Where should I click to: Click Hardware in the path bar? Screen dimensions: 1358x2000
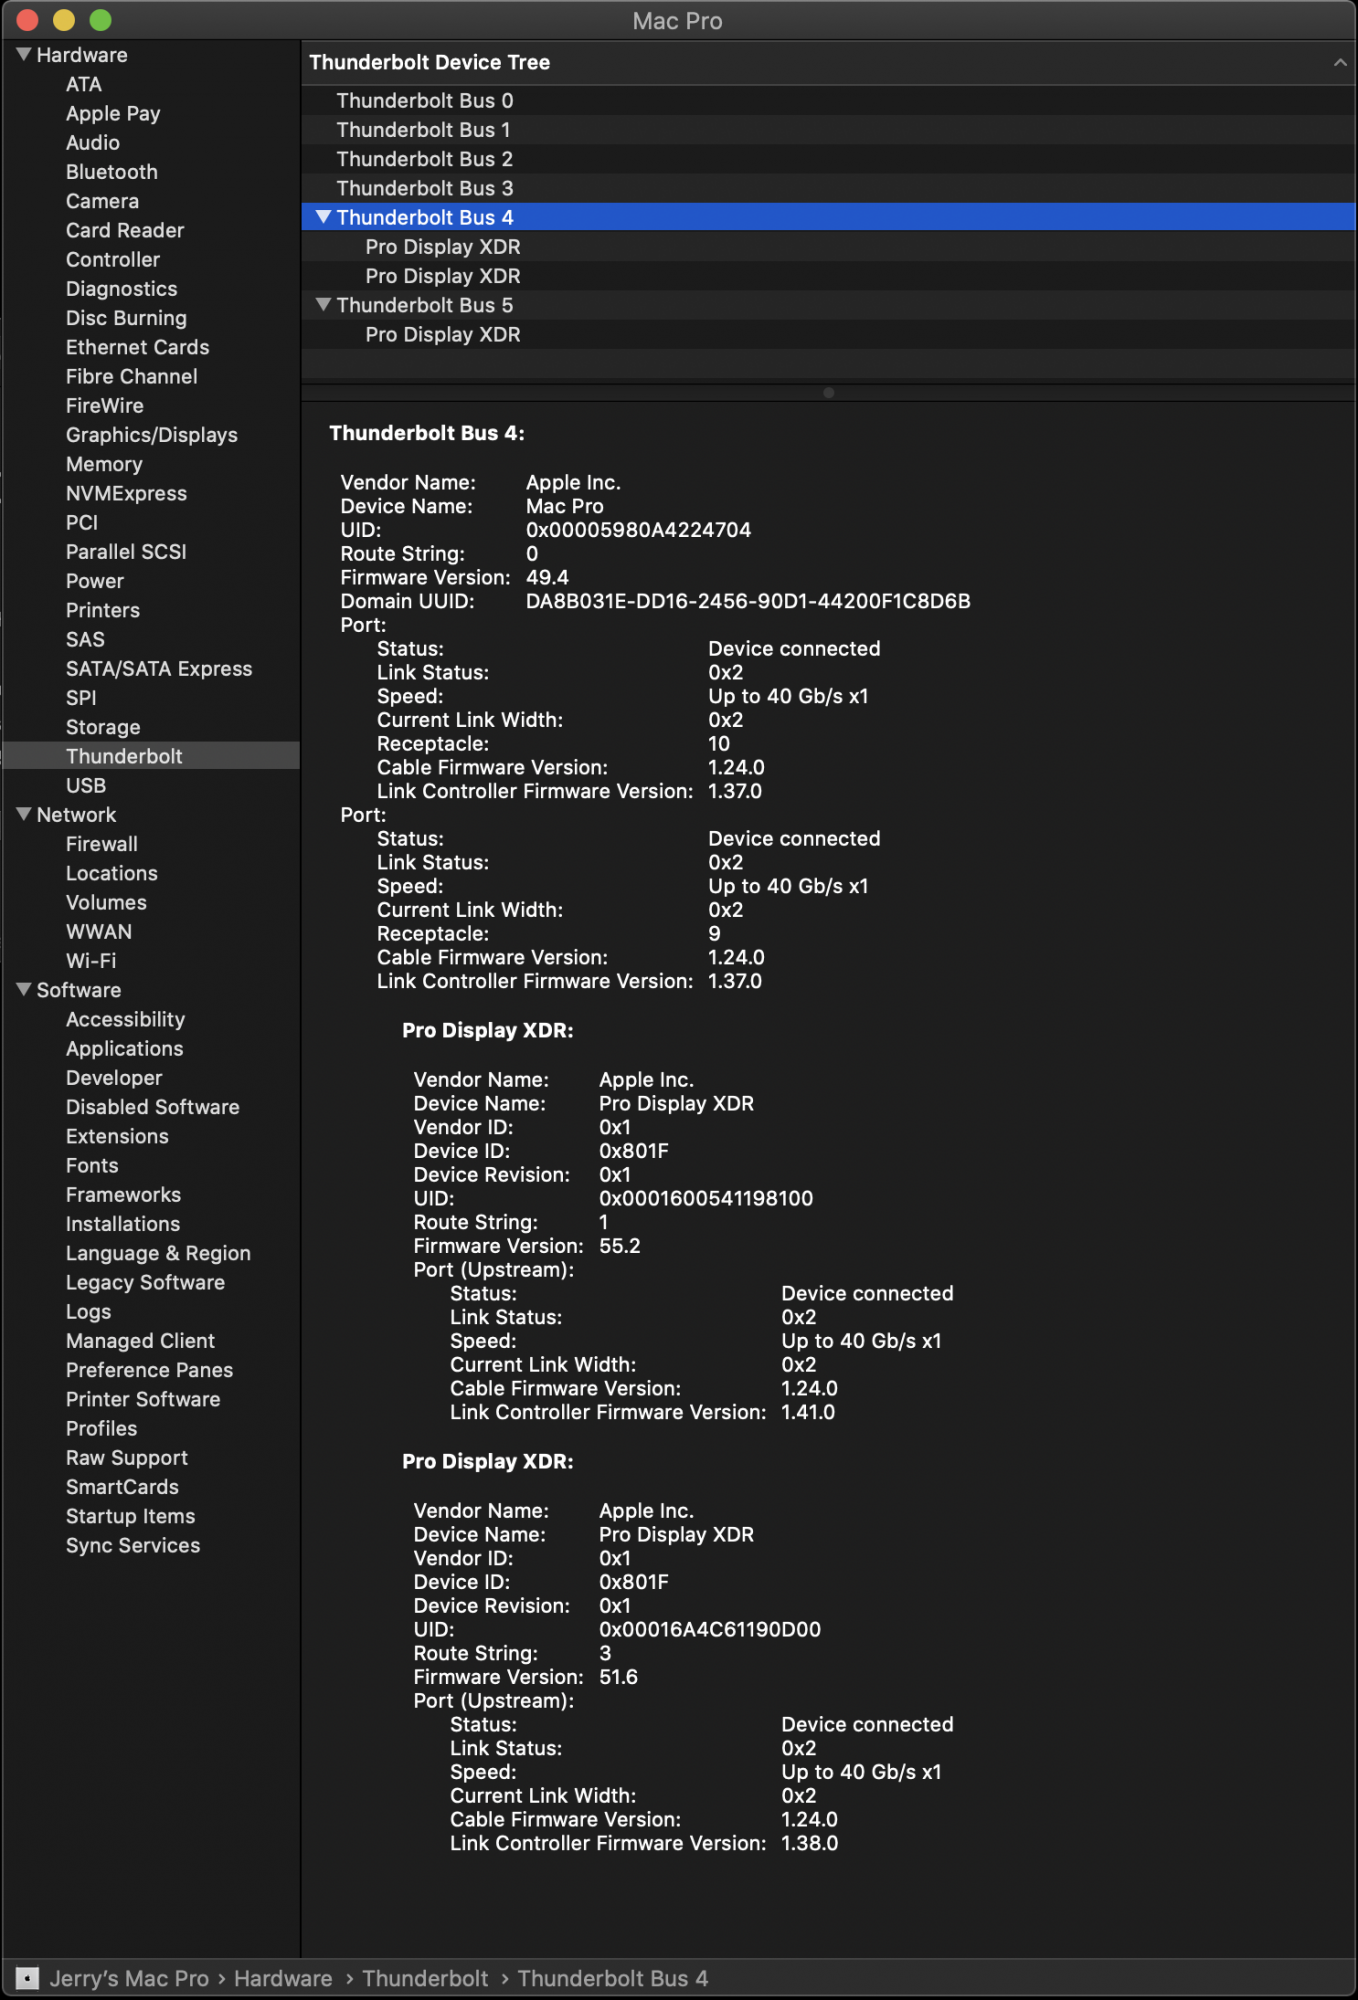click(283, 1978)
